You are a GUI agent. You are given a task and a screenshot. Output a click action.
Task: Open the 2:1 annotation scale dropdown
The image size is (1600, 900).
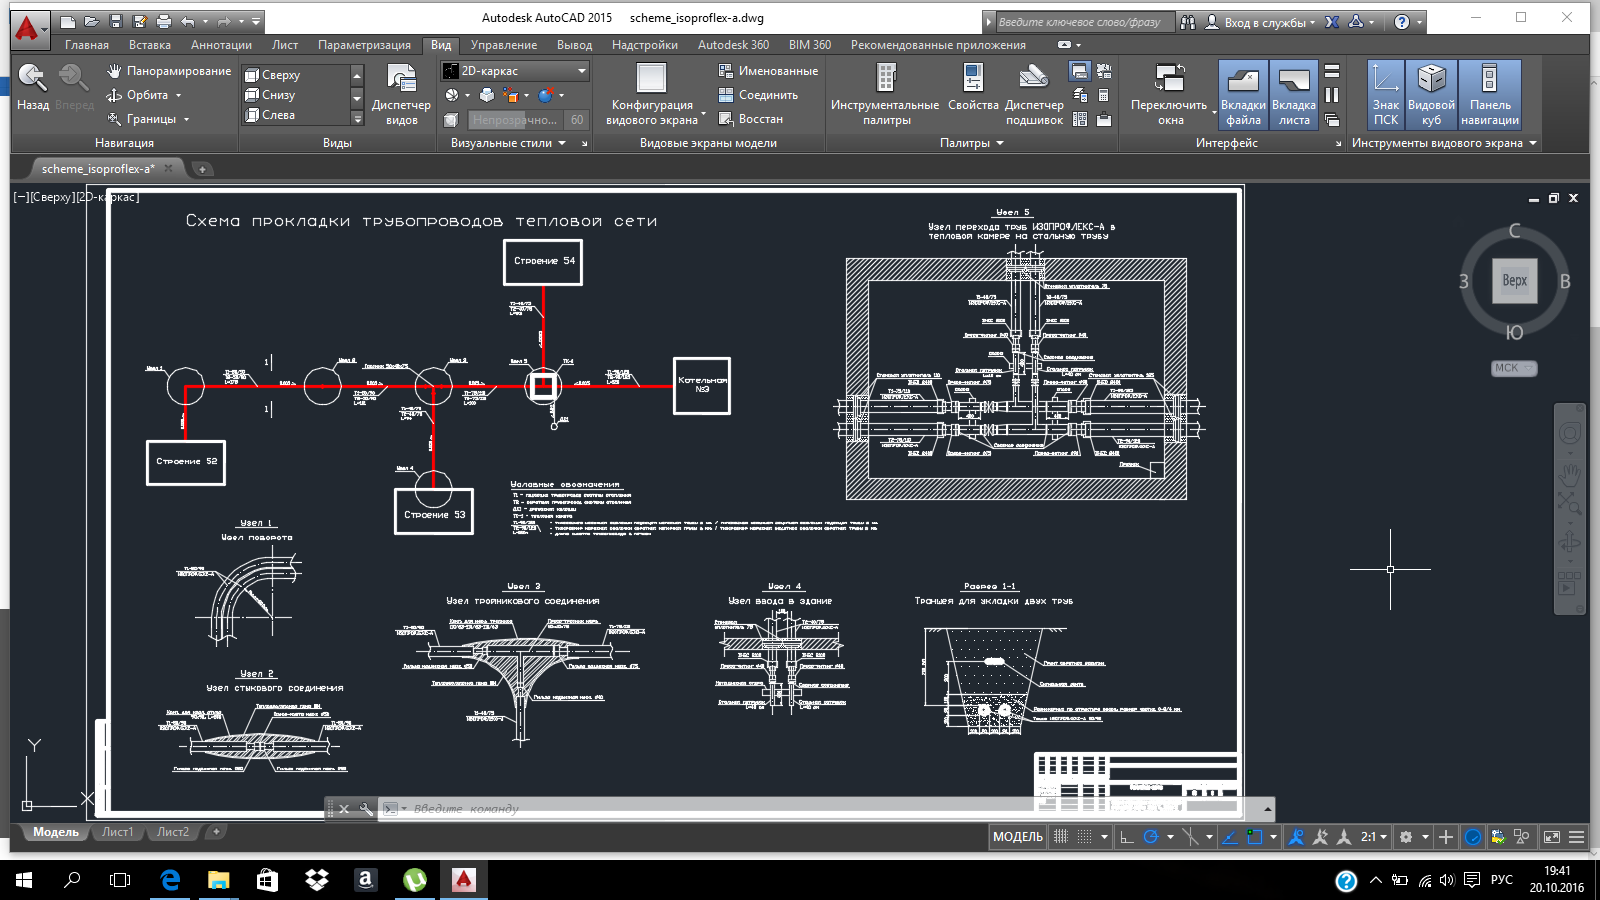point(1374,837)
